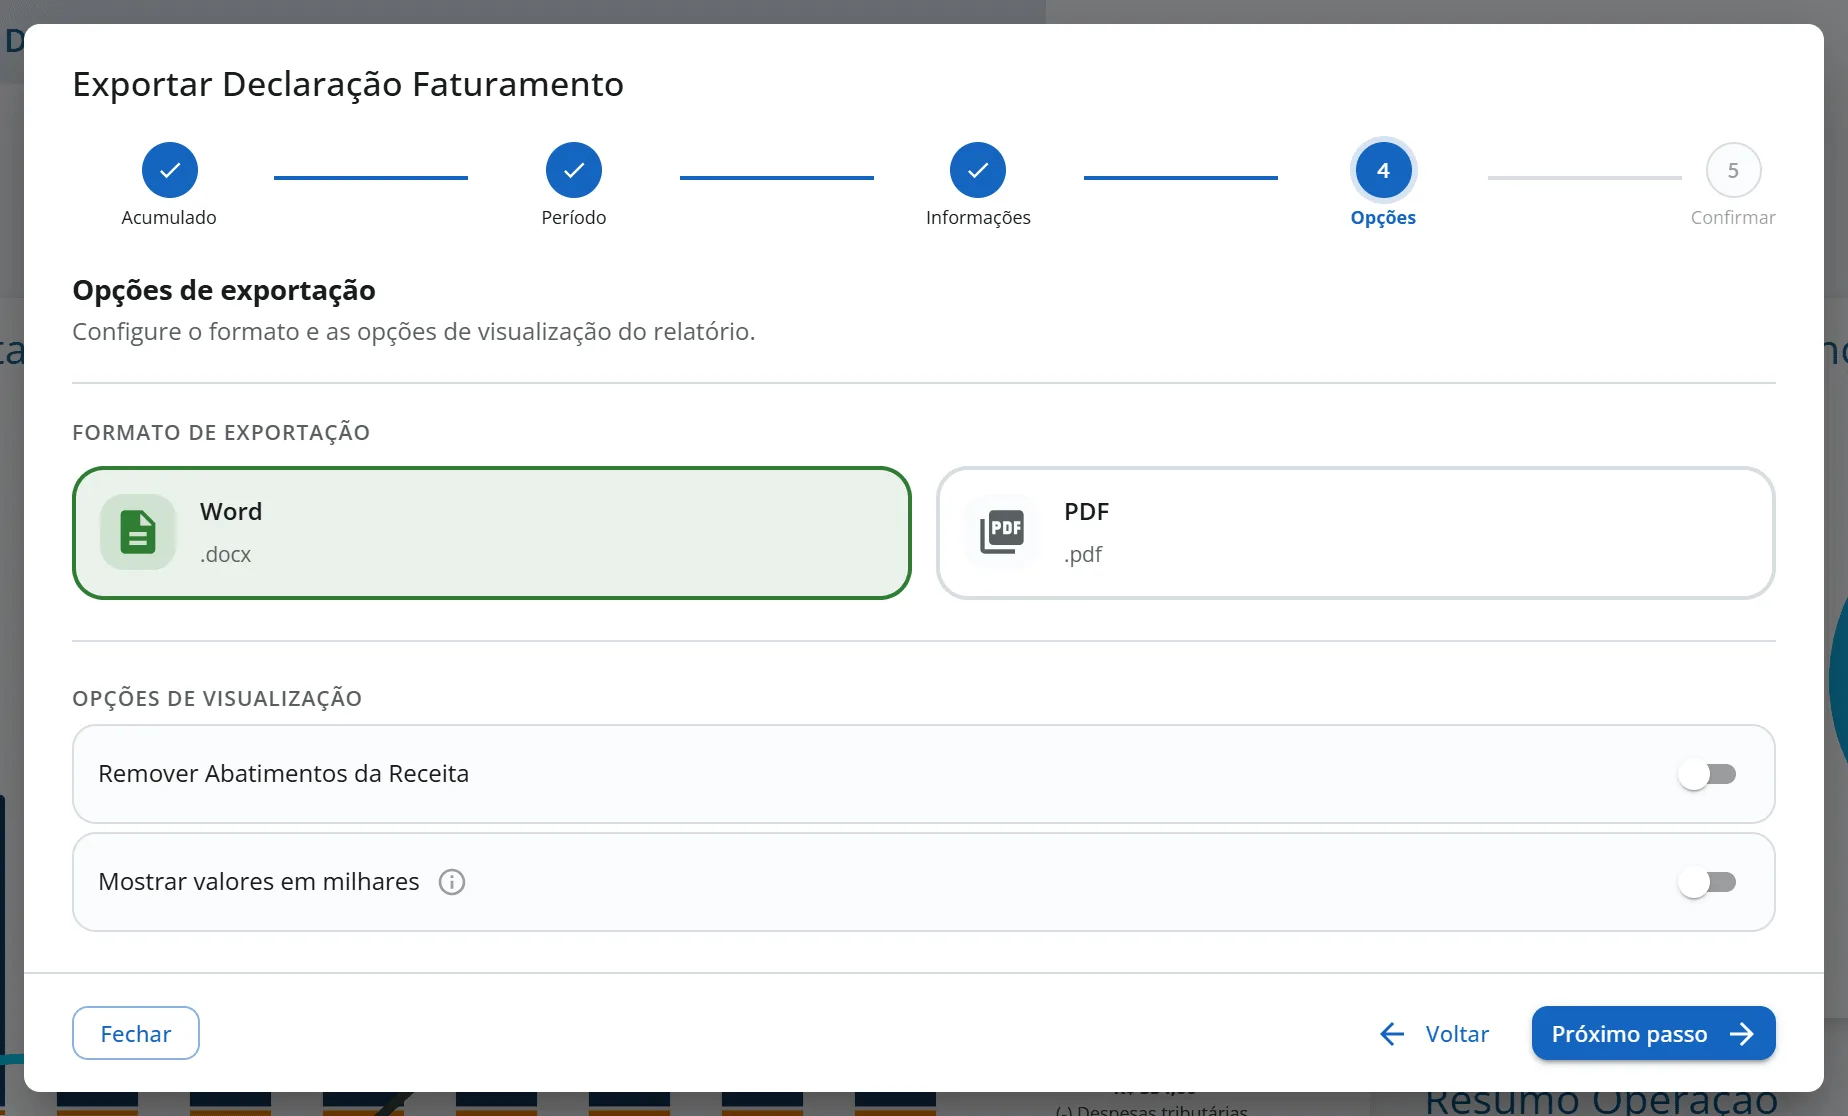This screenshot has height=1116, width=1848.
Task: Select step 4 Opções circle
Action: [x=1383, y=170]
